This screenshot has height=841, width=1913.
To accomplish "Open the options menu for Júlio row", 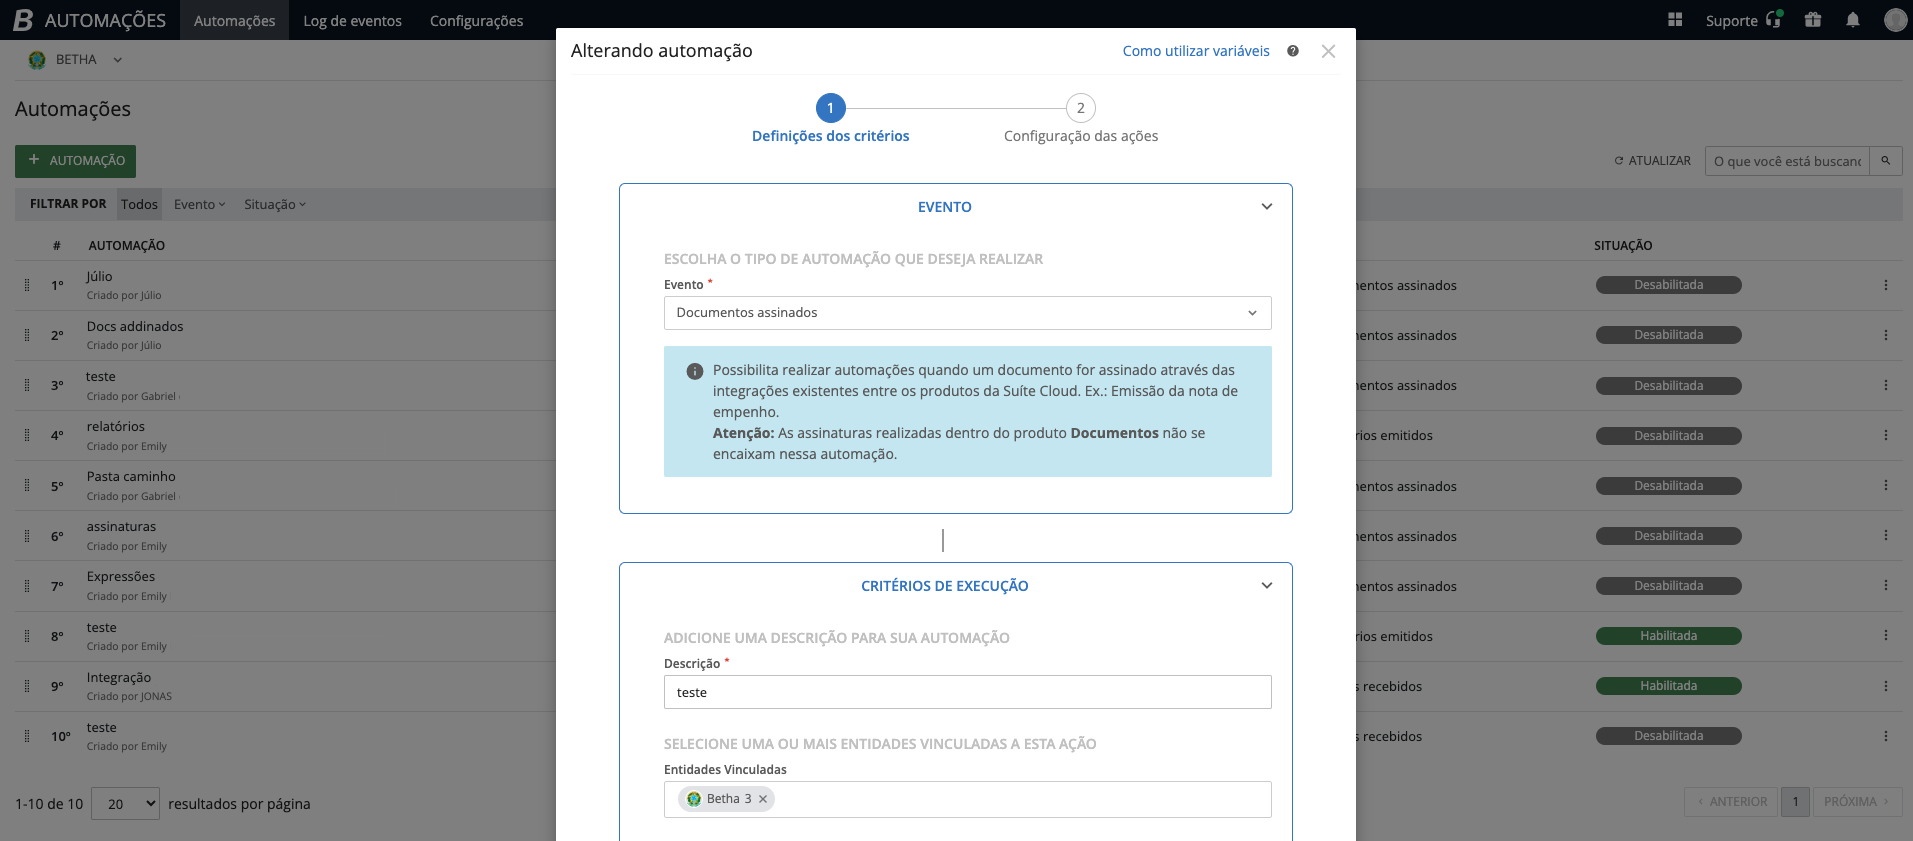I will [x=1886, y=285].
